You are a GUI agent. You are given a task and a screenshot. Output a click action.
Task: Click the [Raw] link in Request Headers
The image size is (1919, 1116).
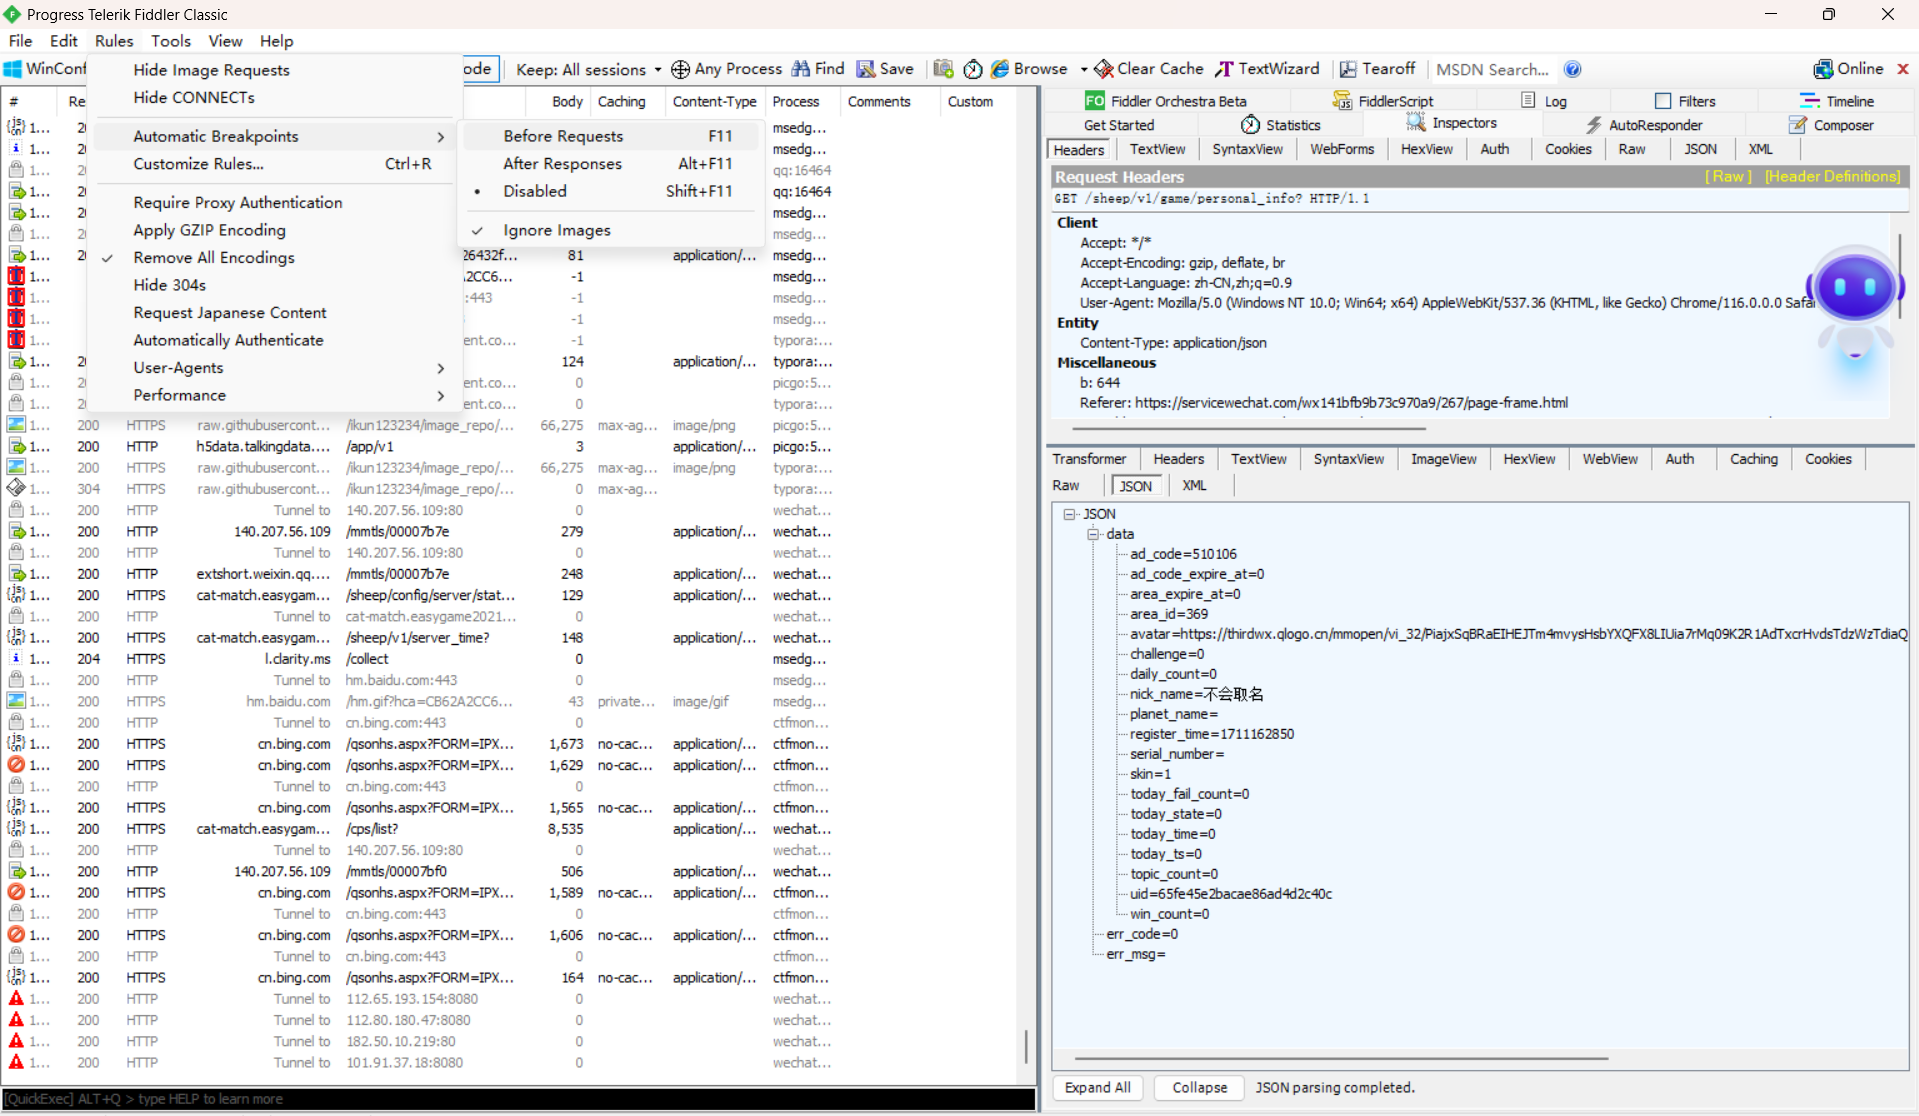[1728, 176]
